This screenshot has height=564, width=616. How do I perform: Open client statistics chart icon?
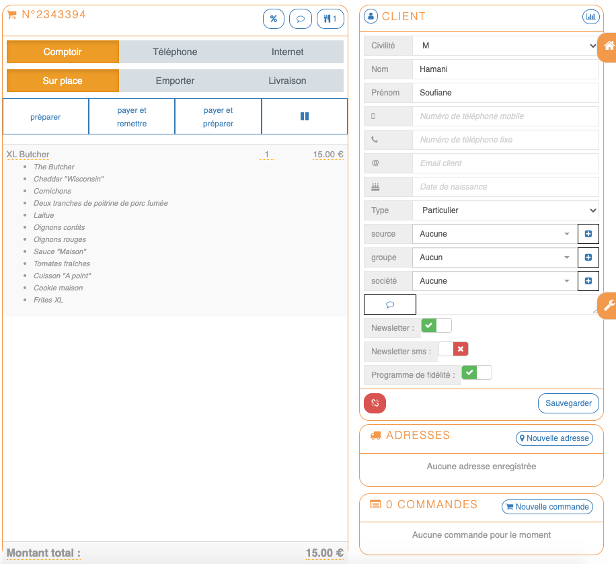pyautogui.click(x=589, y=17)
